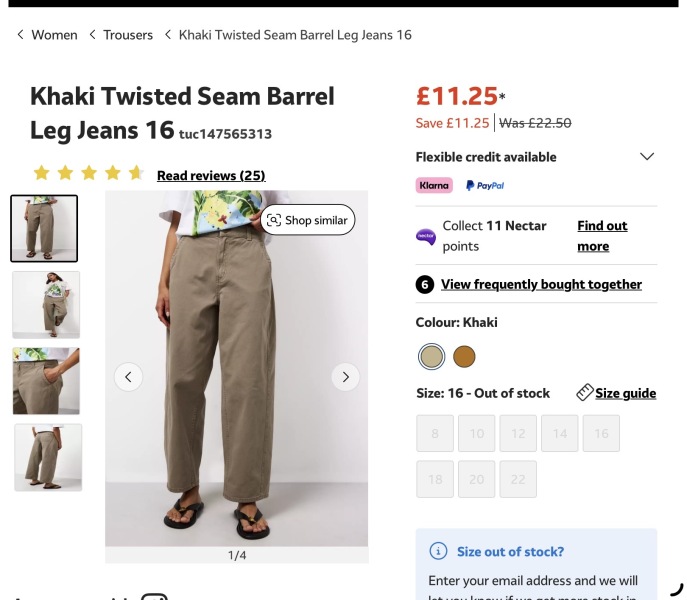Open Read reviews (25) link

pos(211,175)
